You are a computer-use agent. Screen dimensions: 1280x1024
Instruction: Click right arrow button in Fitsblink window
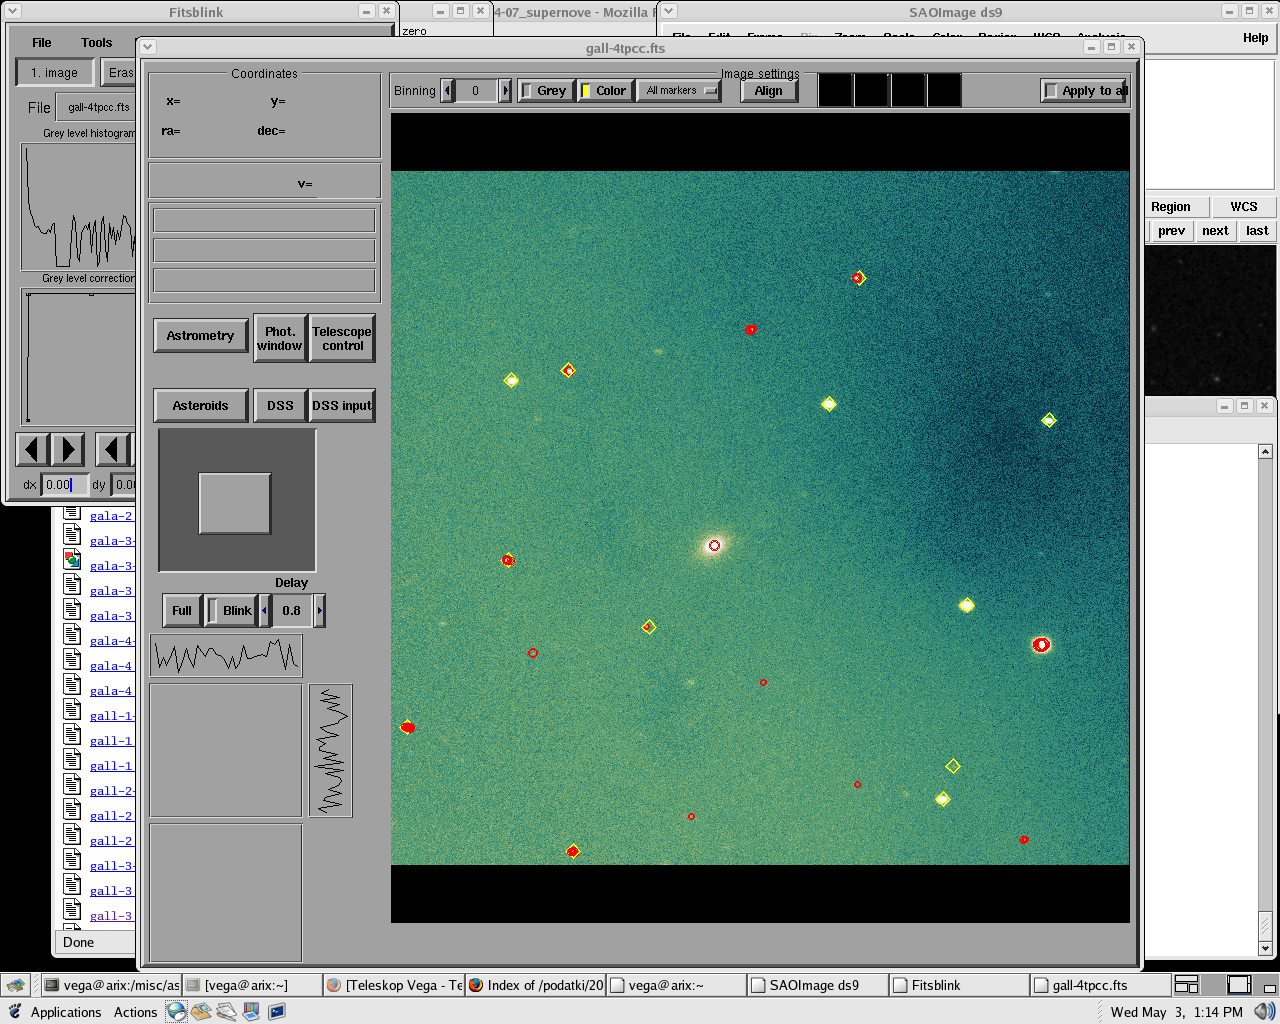67,450
